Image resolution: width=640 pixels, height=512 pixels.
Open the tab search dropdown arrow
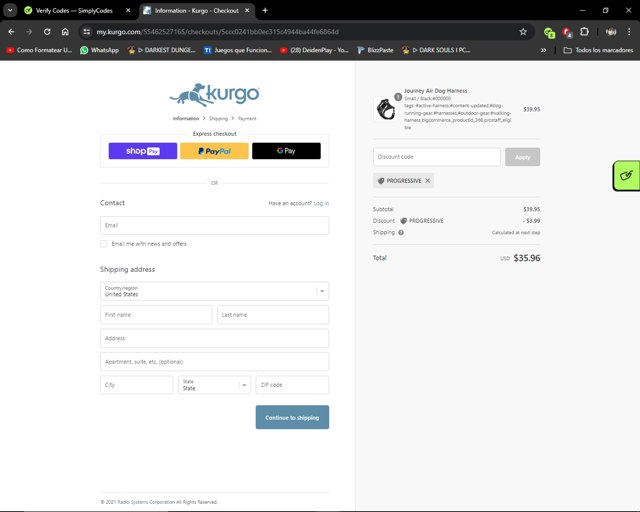pyautogui.click(x=10, y=10)
